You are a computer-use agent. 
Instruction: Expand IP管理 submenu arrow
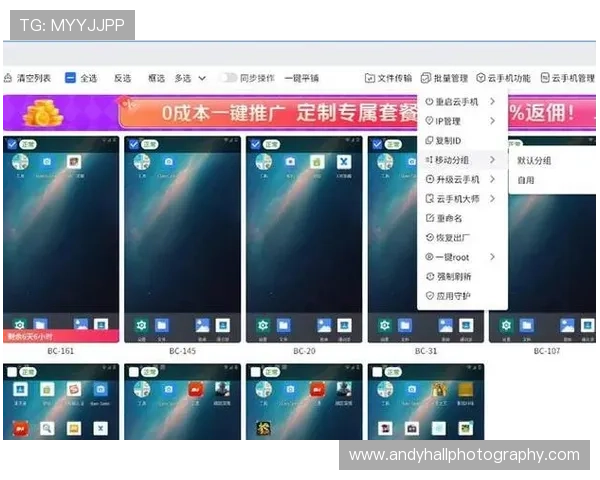492,121
